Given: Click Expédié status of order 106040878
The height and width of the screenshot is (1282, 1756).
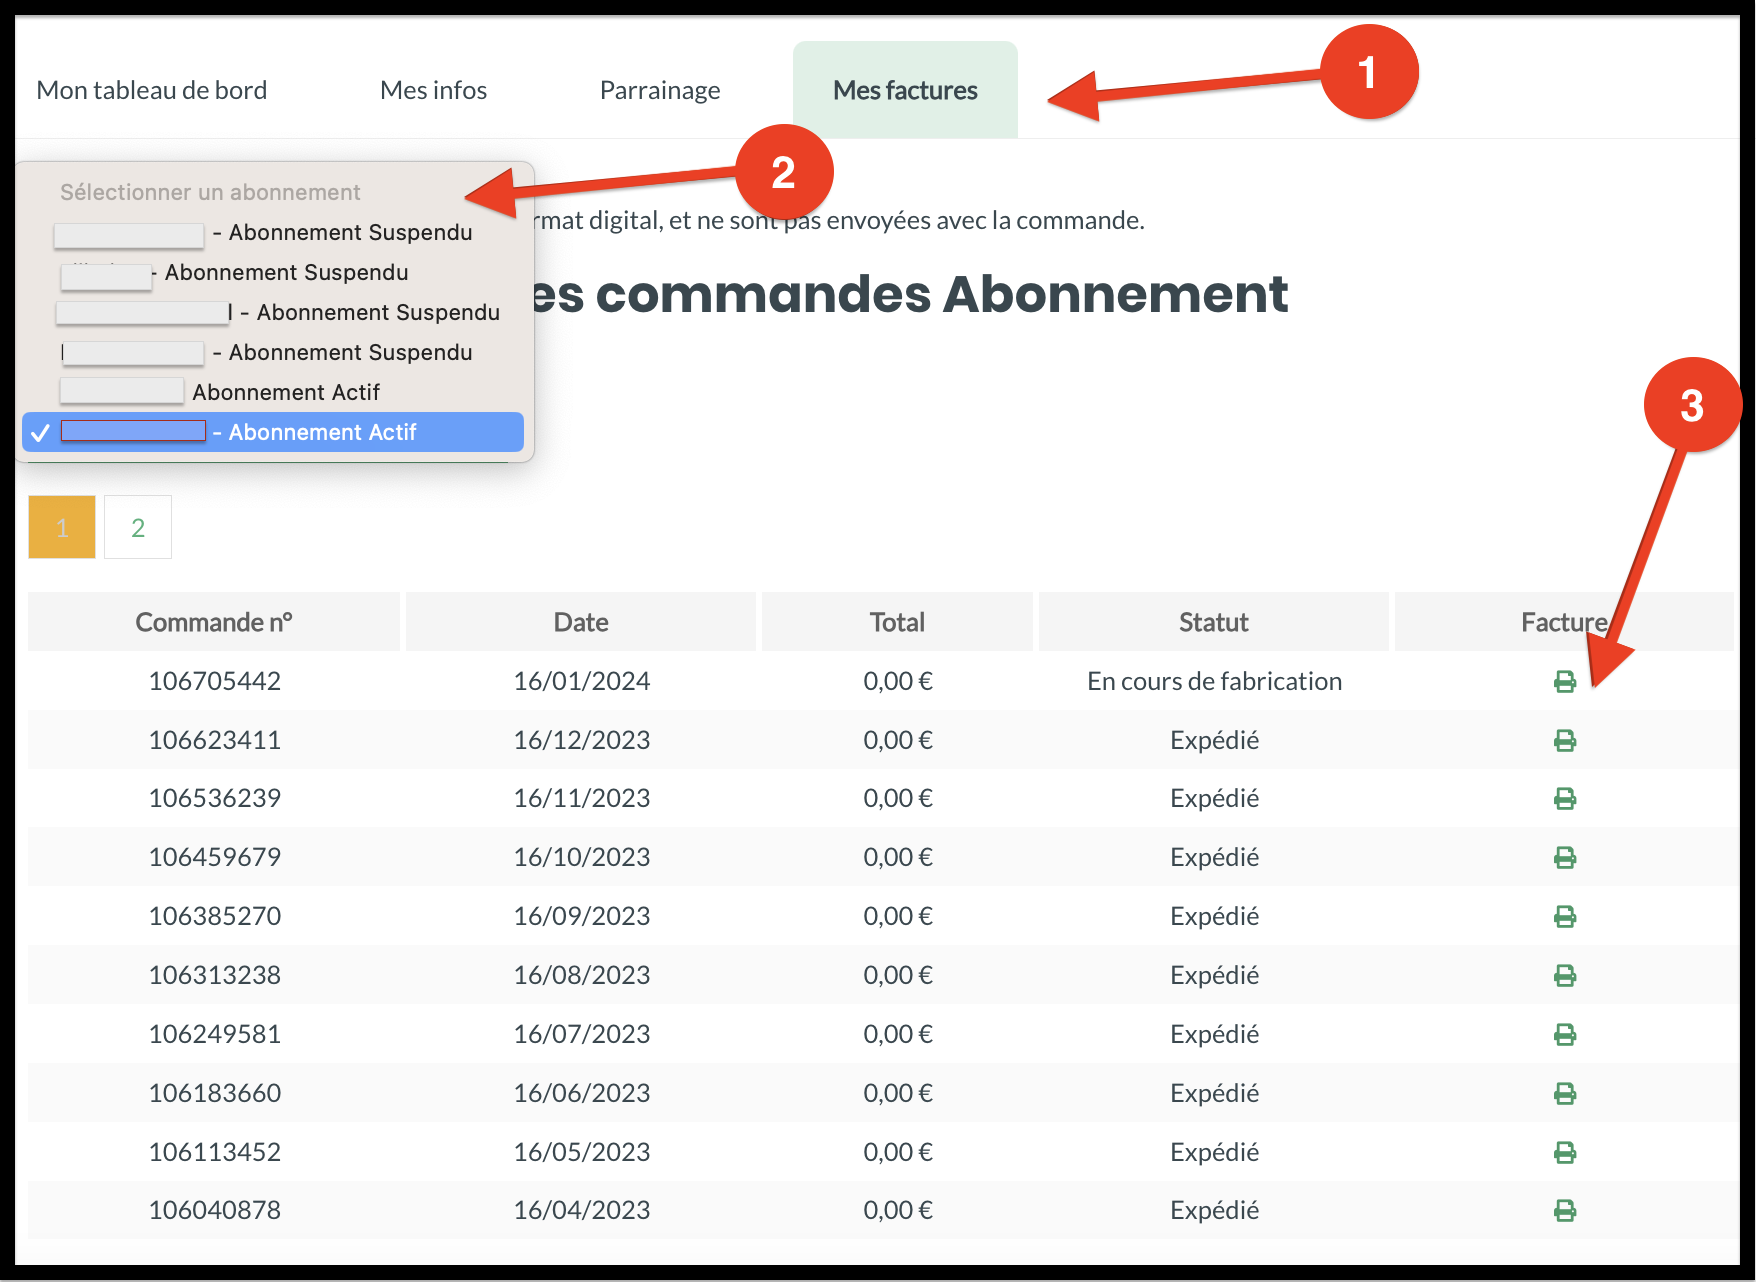Looking at the screenshot, I should coord(1215,1210).
